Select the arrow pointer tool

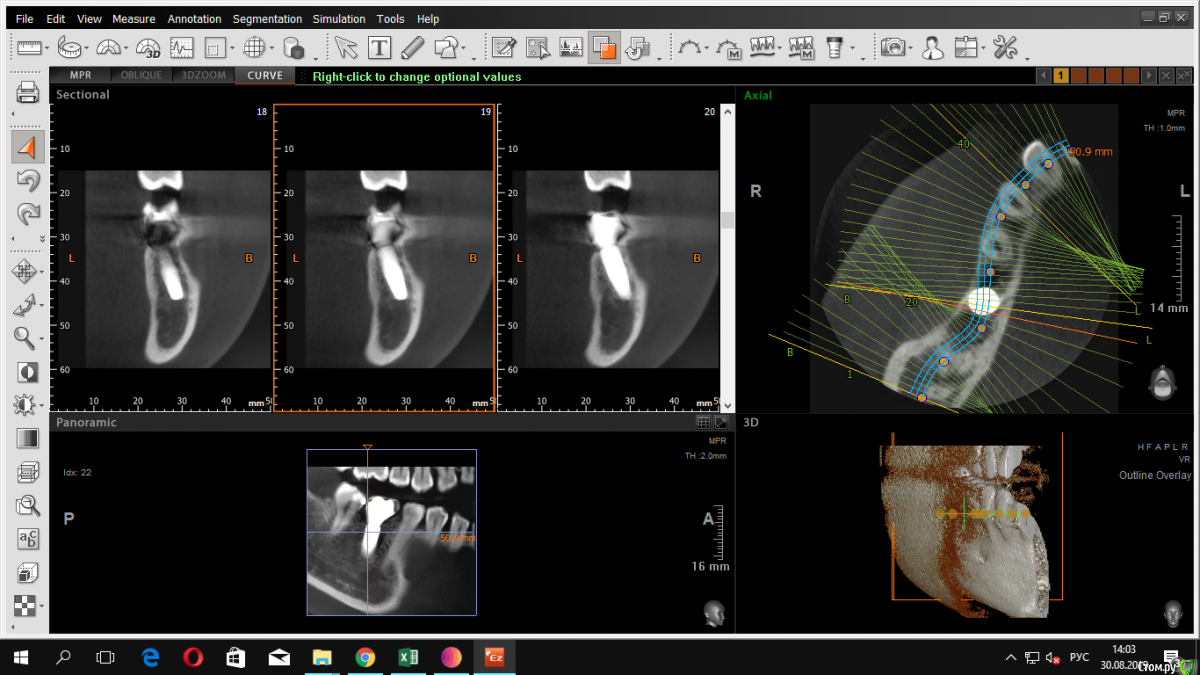pos(346,47)
